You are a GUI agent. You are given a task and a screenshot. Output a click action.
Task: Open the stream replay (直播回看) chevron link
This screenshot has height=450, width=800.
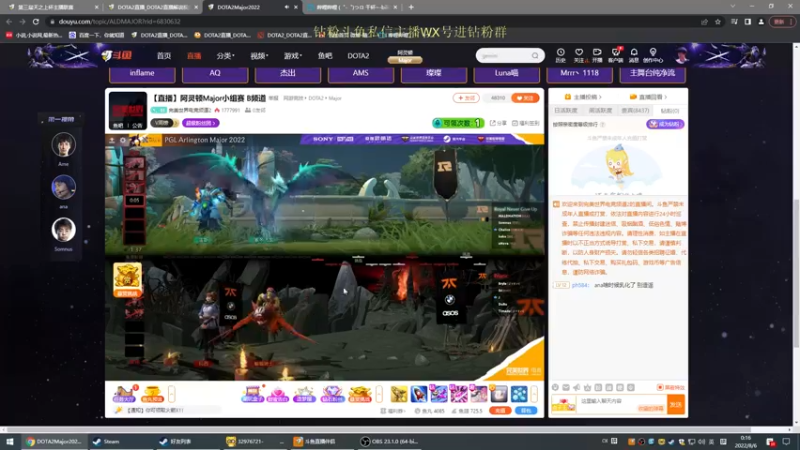pos(648,97)
